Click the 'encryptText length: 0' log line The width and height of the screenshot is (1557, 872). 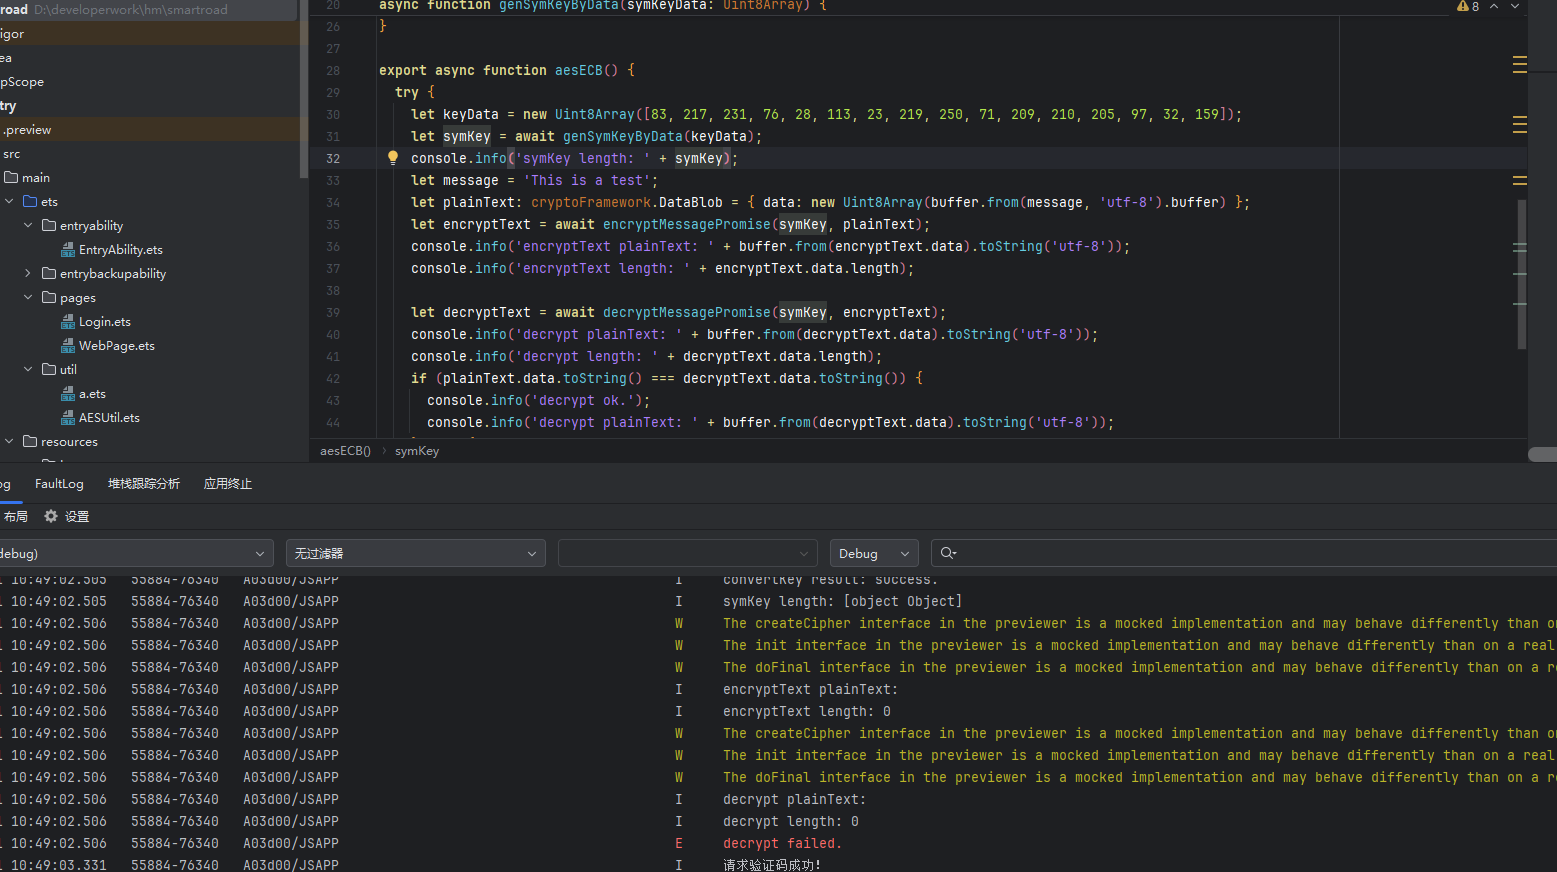[806, 711]
